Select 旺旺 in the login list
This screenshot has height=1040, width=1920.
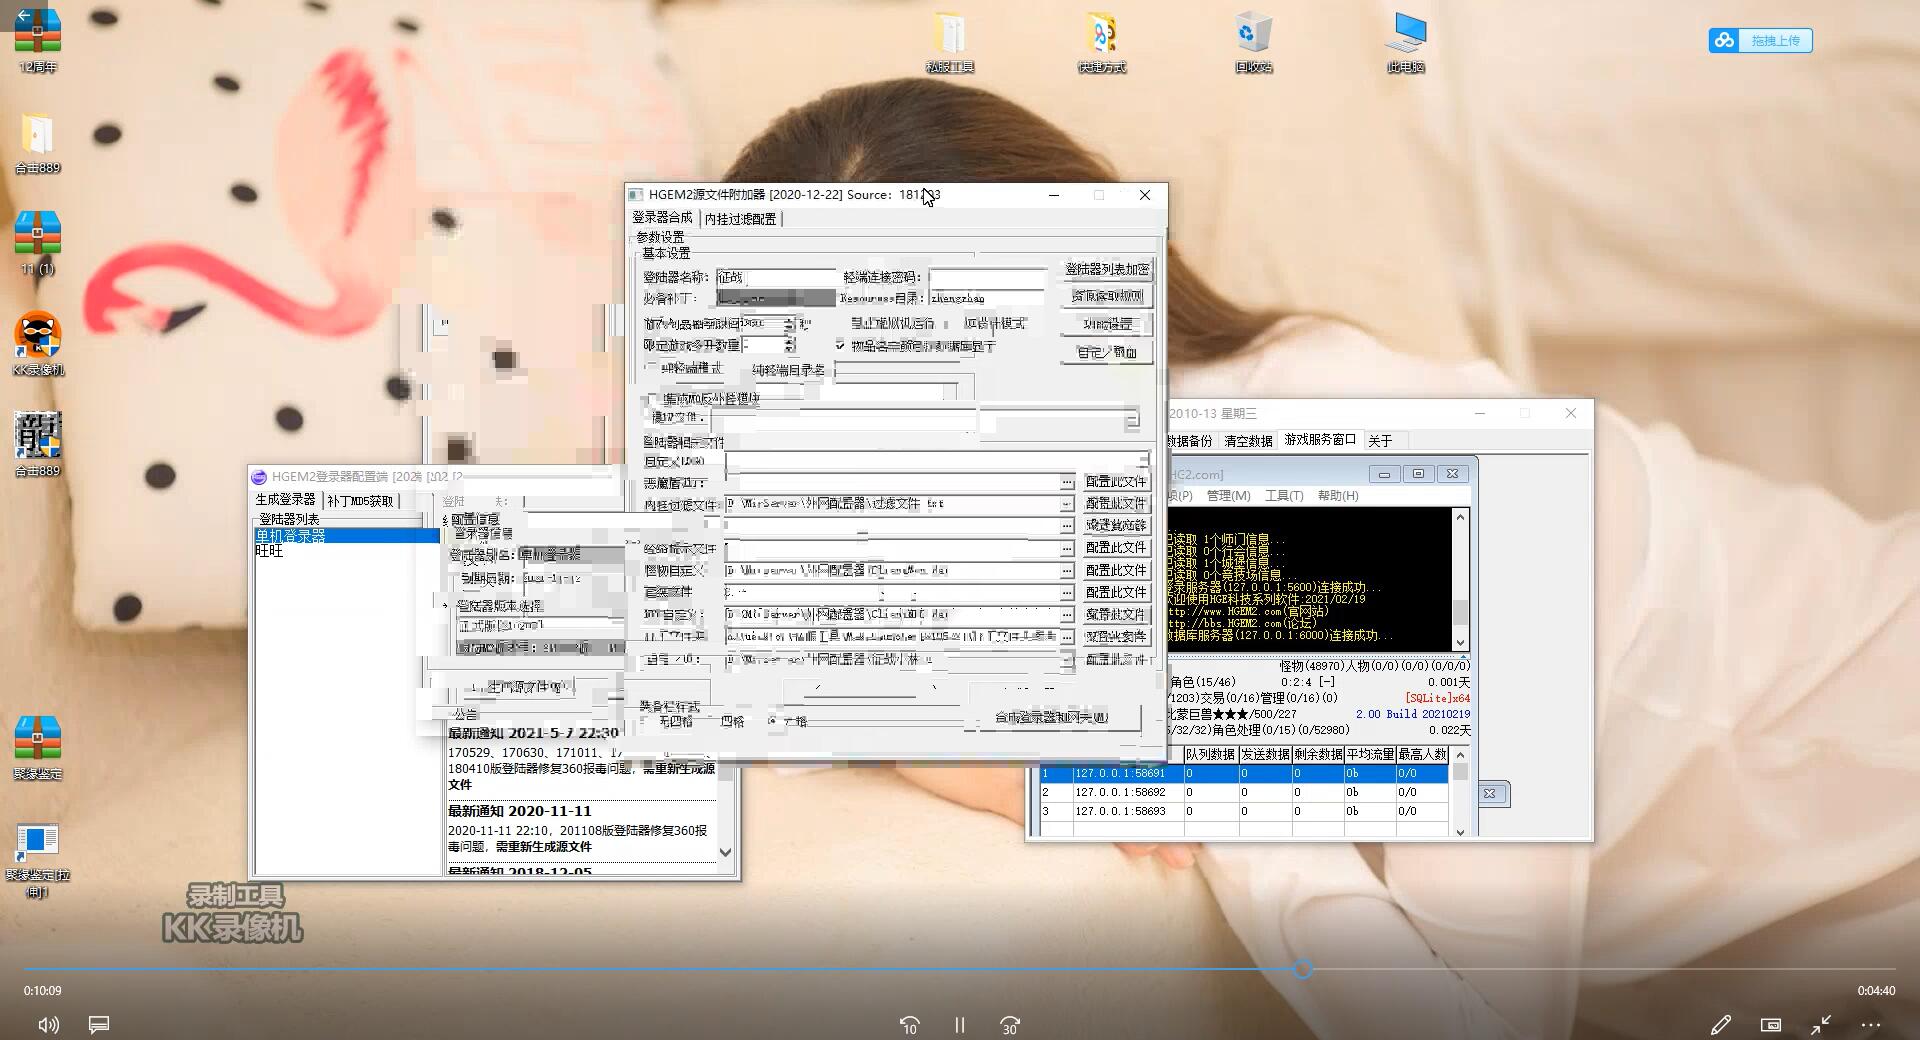269,551
